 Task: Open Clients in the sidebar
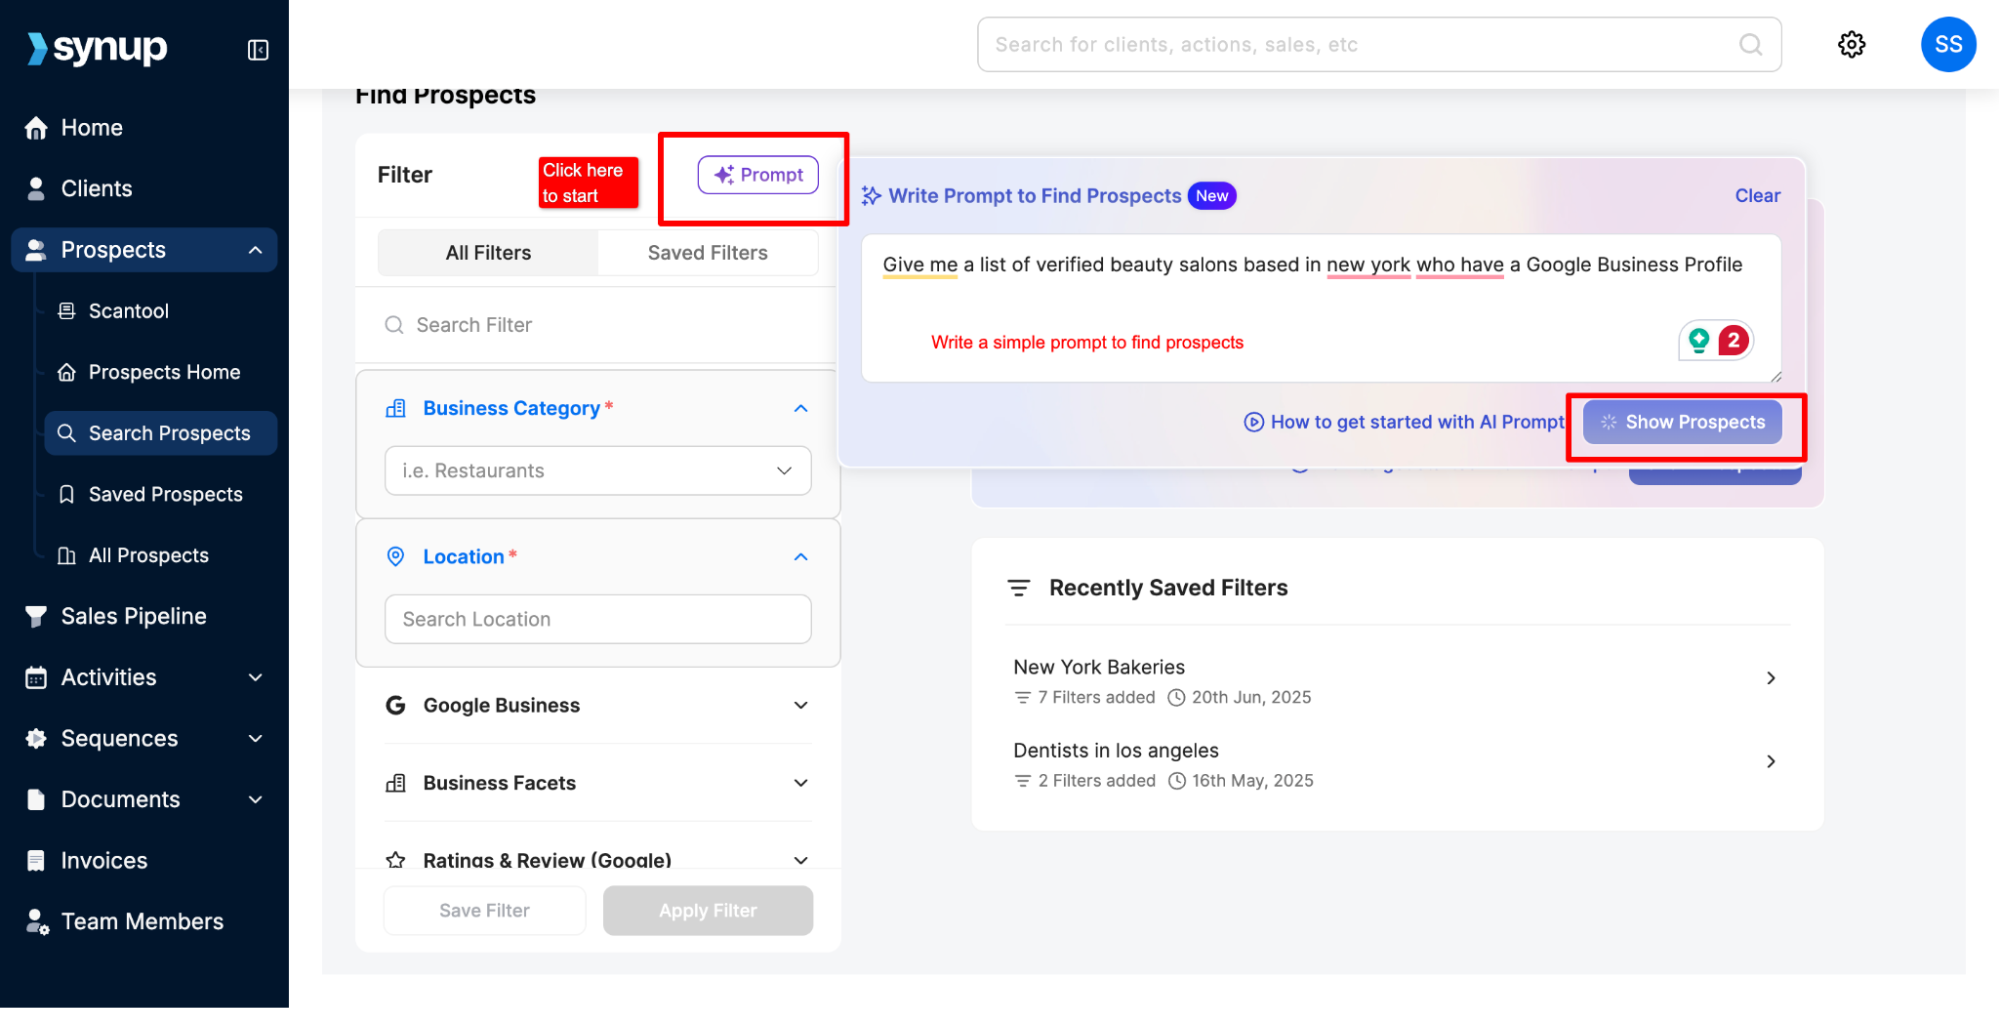pyautogui.click(x=96, y=189)
